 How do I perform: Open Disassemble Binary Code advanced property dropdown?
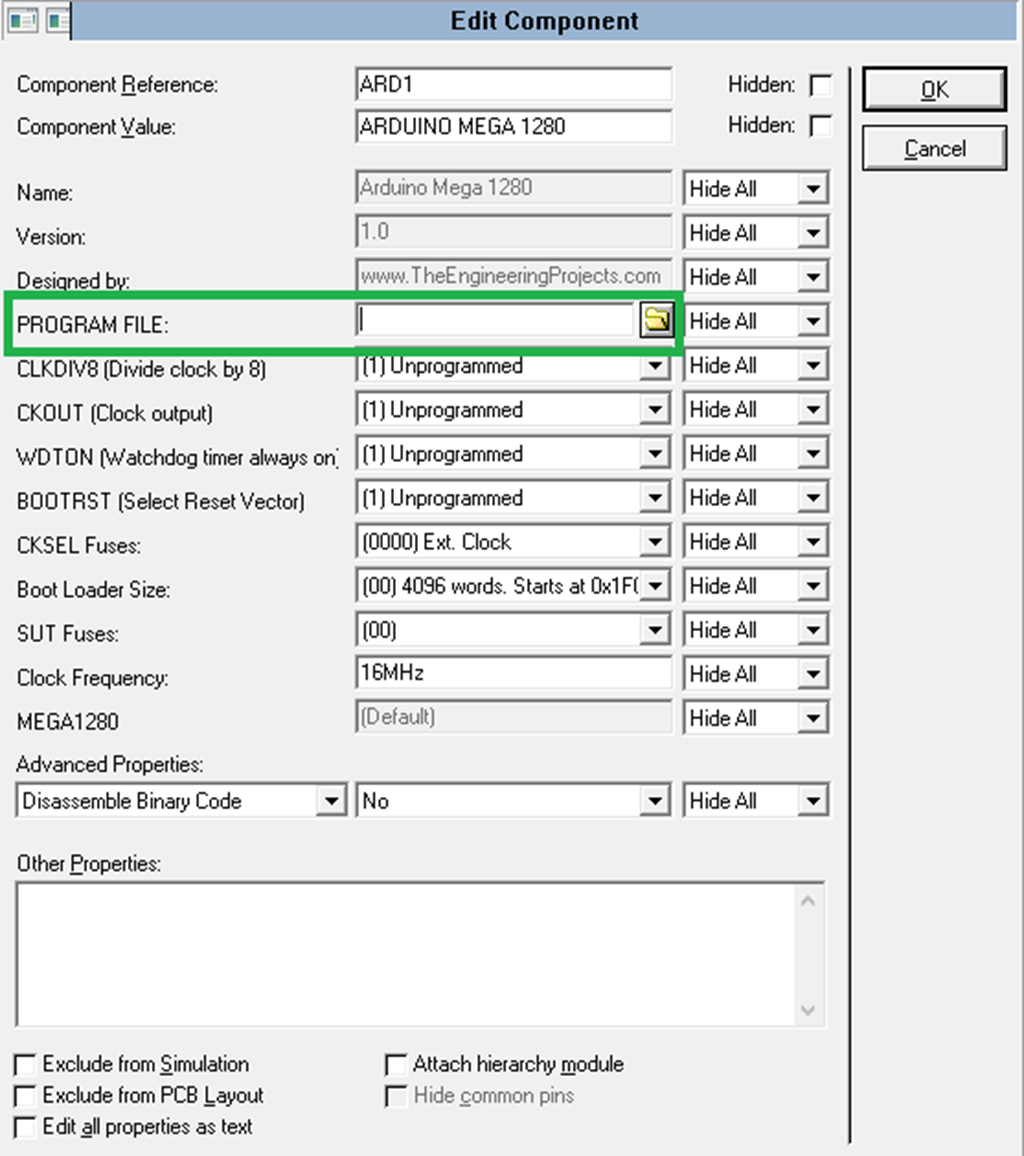pos(331,801)
